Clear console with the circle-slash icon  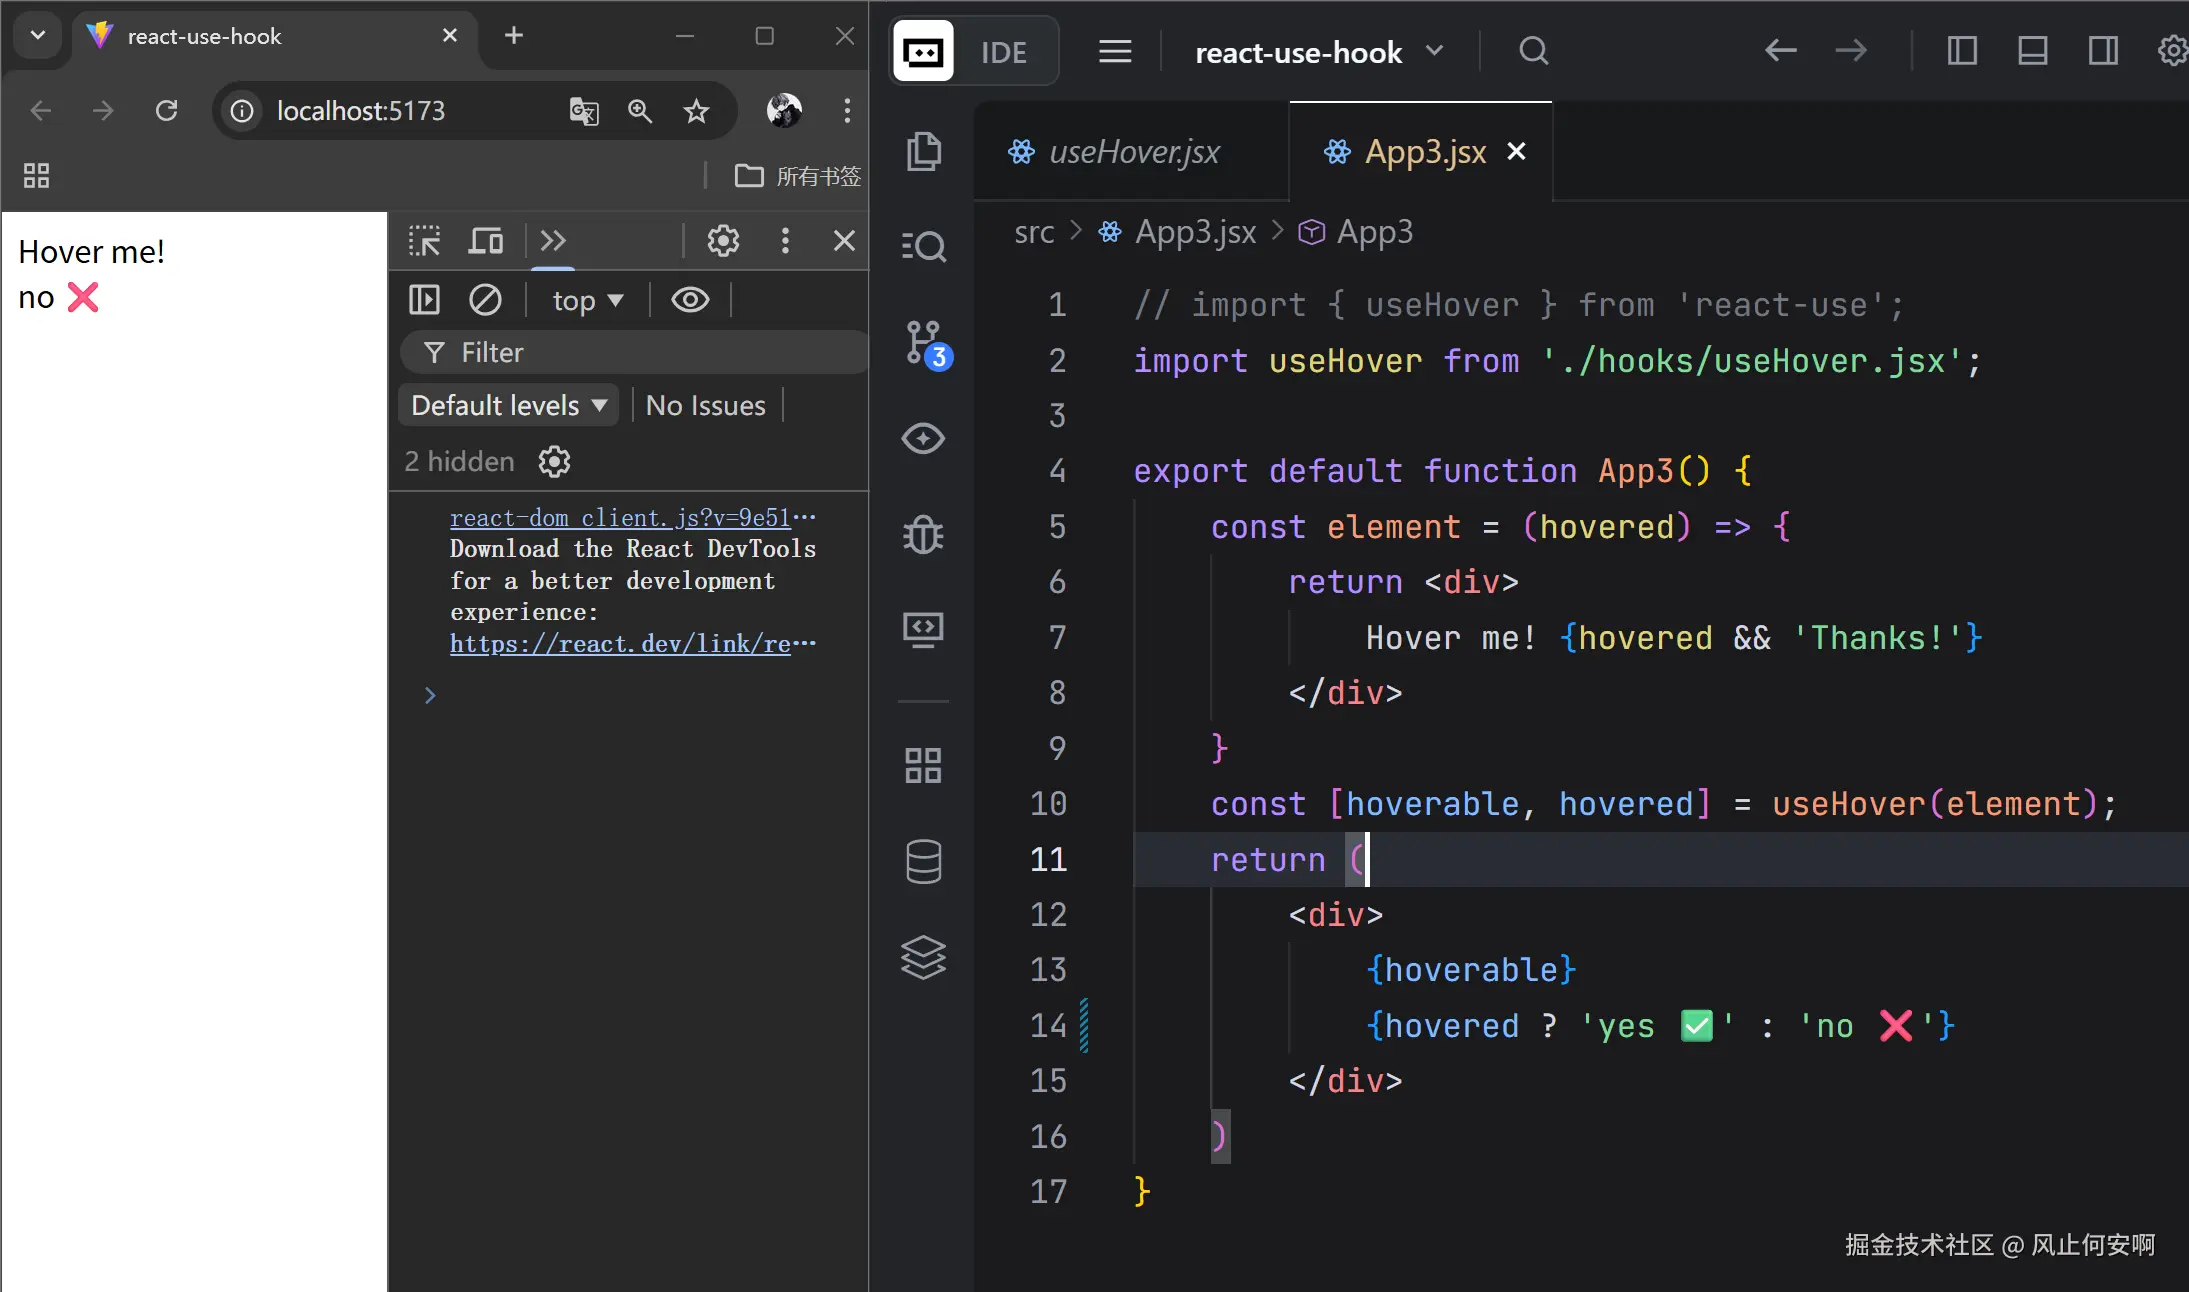[x=485, y=300]
